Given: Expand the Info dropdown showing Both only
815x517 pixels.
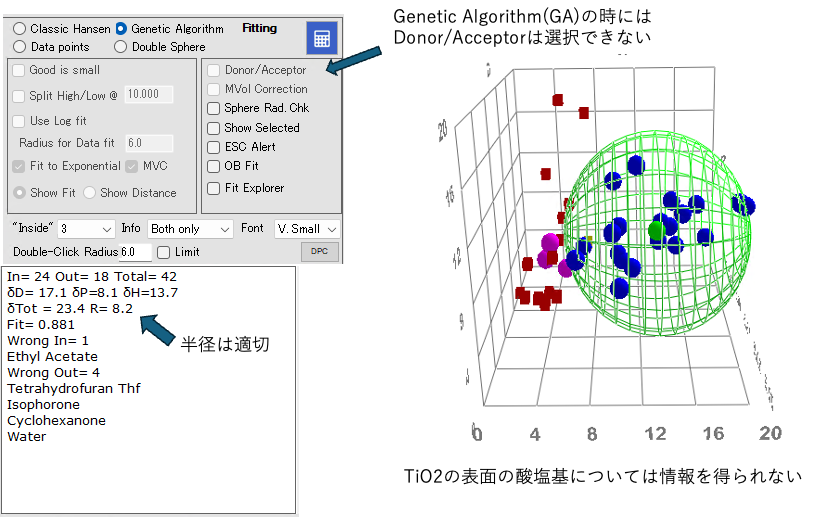Looking at the screenshot, I should 190,229.
